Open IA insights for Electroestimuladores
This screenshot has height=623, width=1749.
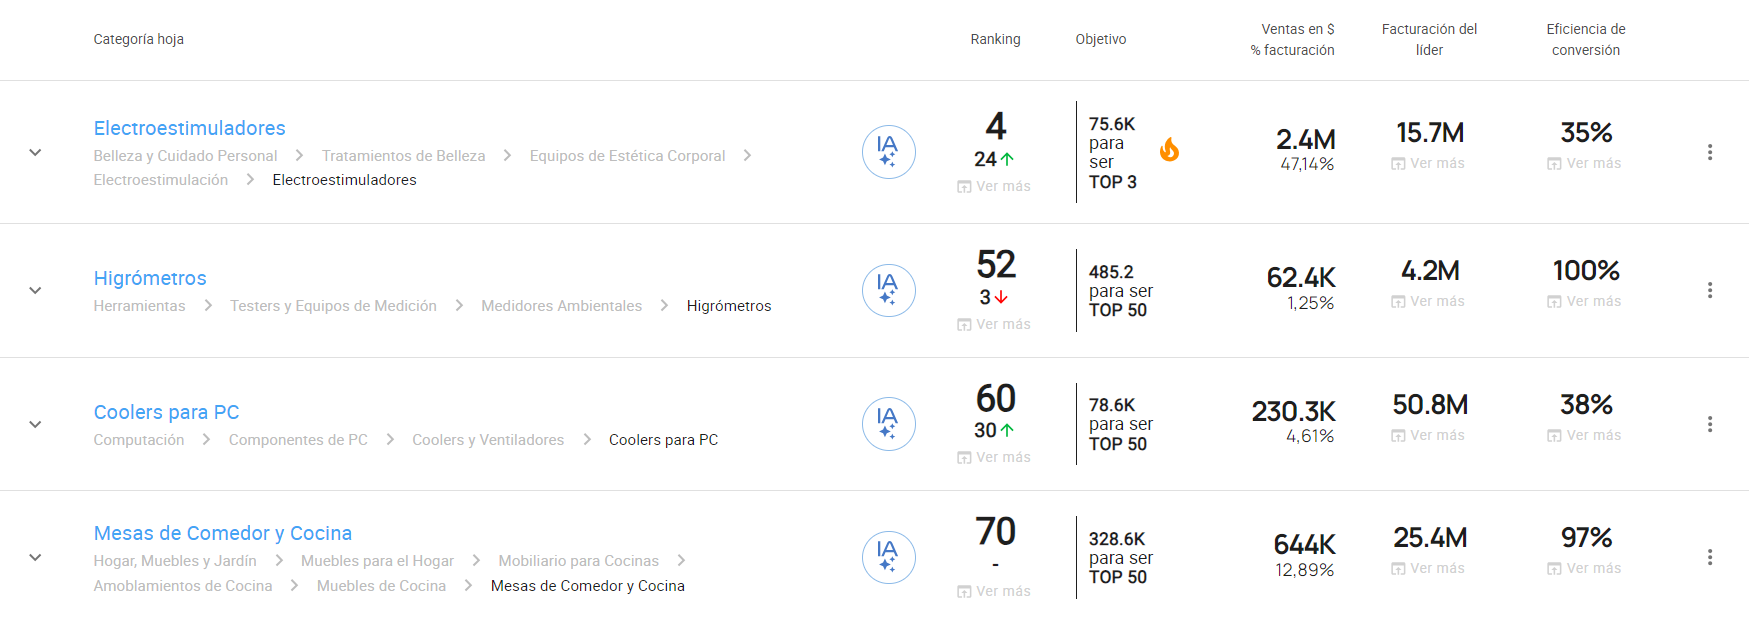coord(888,152)
